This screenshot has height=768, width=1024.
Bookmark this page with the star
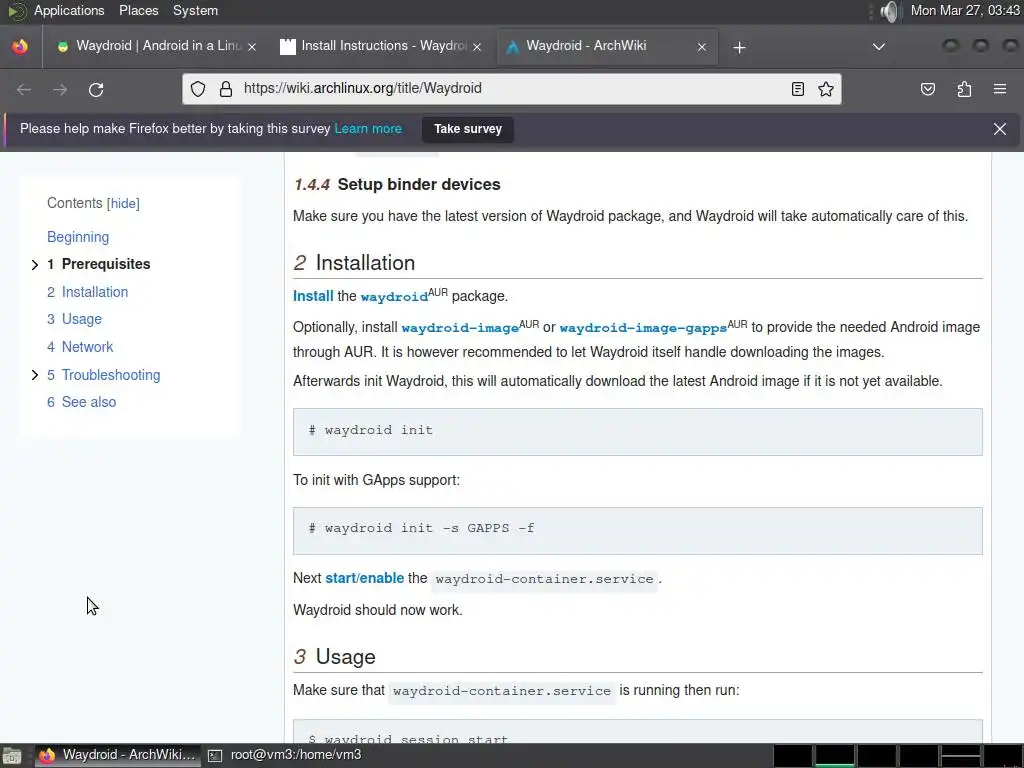826,89
